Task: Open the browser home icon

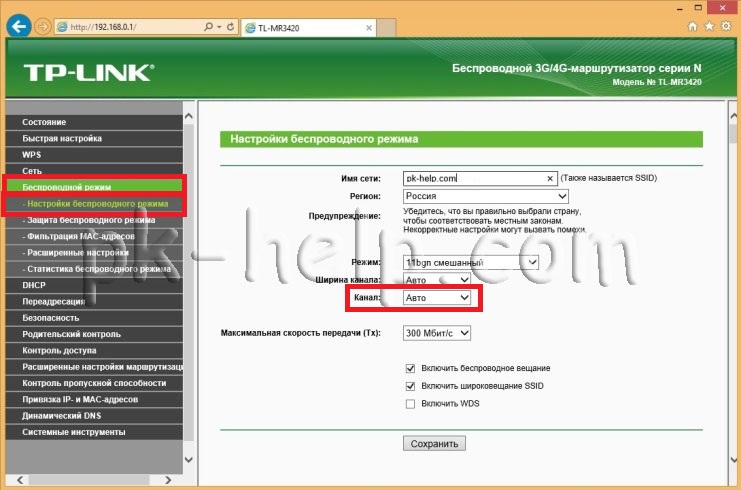Action: point(692,26)
